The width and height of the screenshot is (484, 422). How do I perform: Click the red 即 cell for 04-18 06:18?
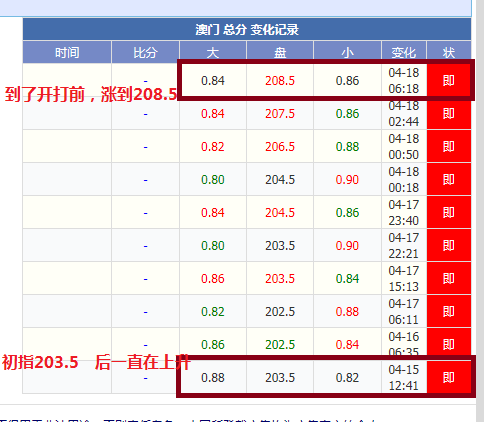click(449, 80)
